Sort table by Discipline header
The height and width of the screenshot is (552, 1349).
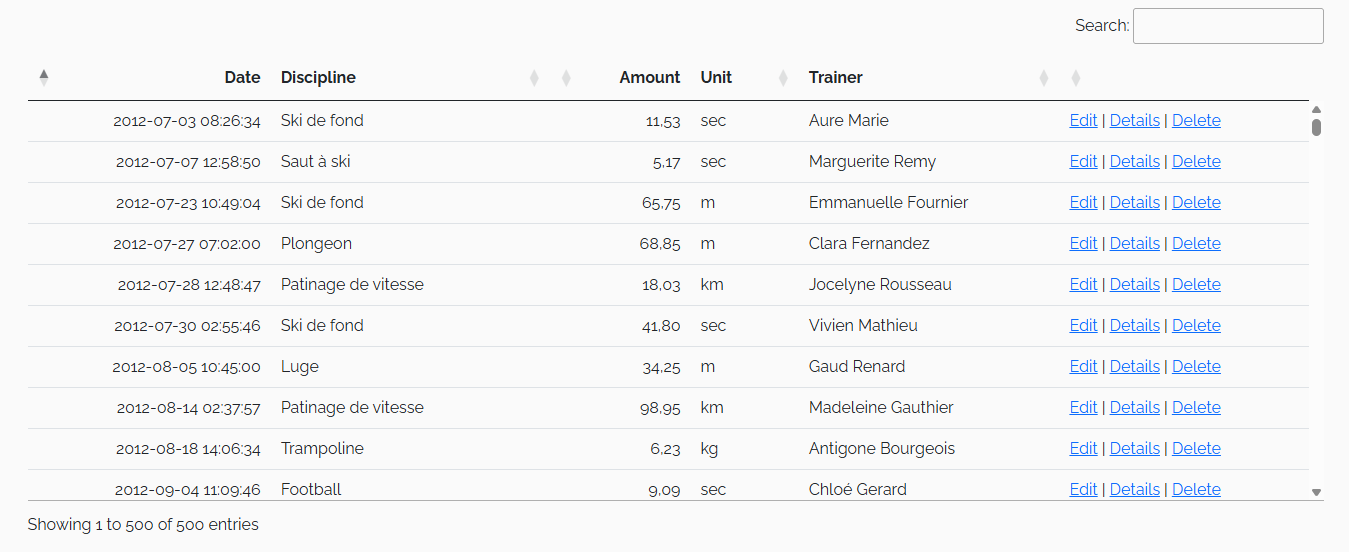(318, 77)
